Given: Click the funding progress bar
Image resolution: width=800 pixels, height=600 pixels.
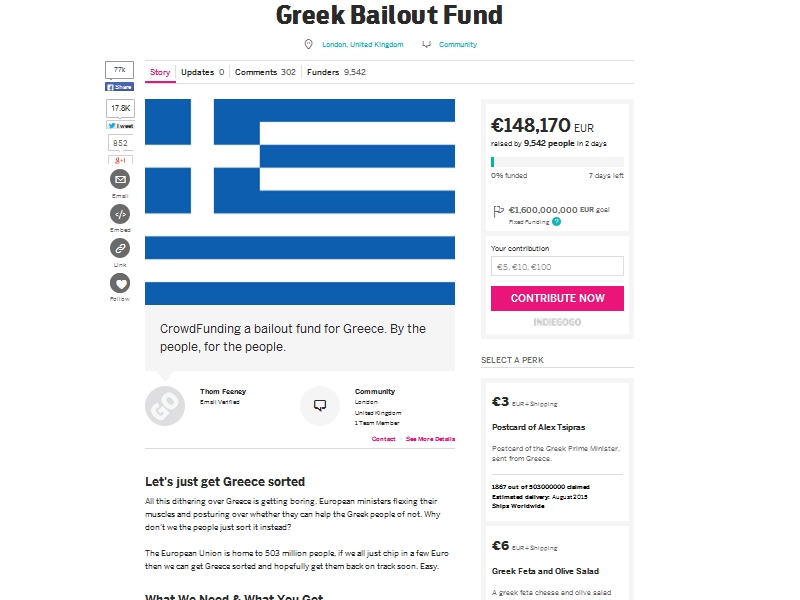Looking at the screenshot, I should tap(557, 162).
